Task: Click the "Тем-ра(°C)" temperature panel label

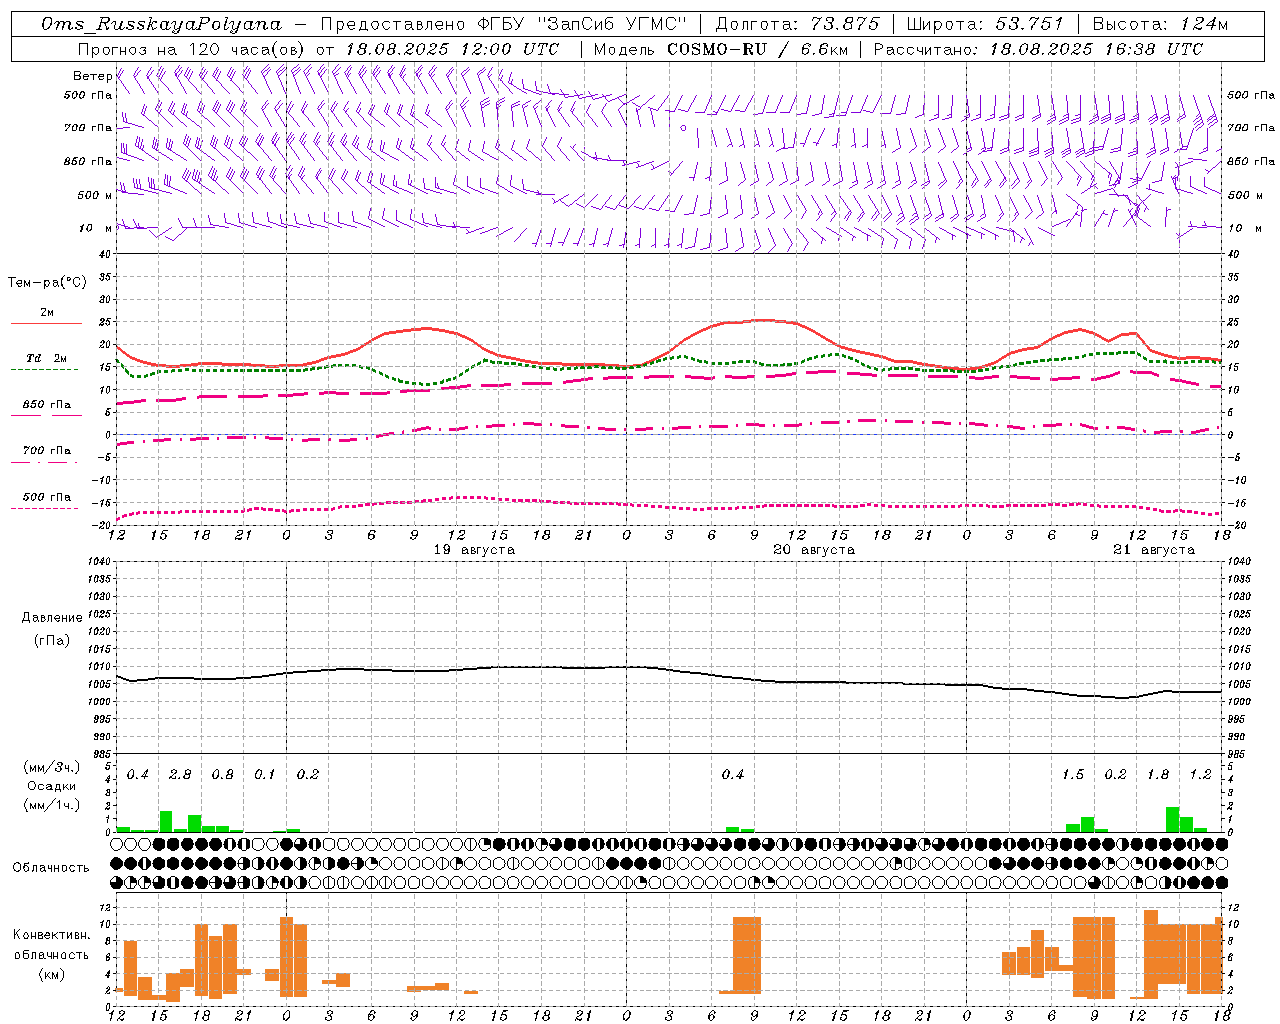Action: pyautogui.click(x=47, y=283)
